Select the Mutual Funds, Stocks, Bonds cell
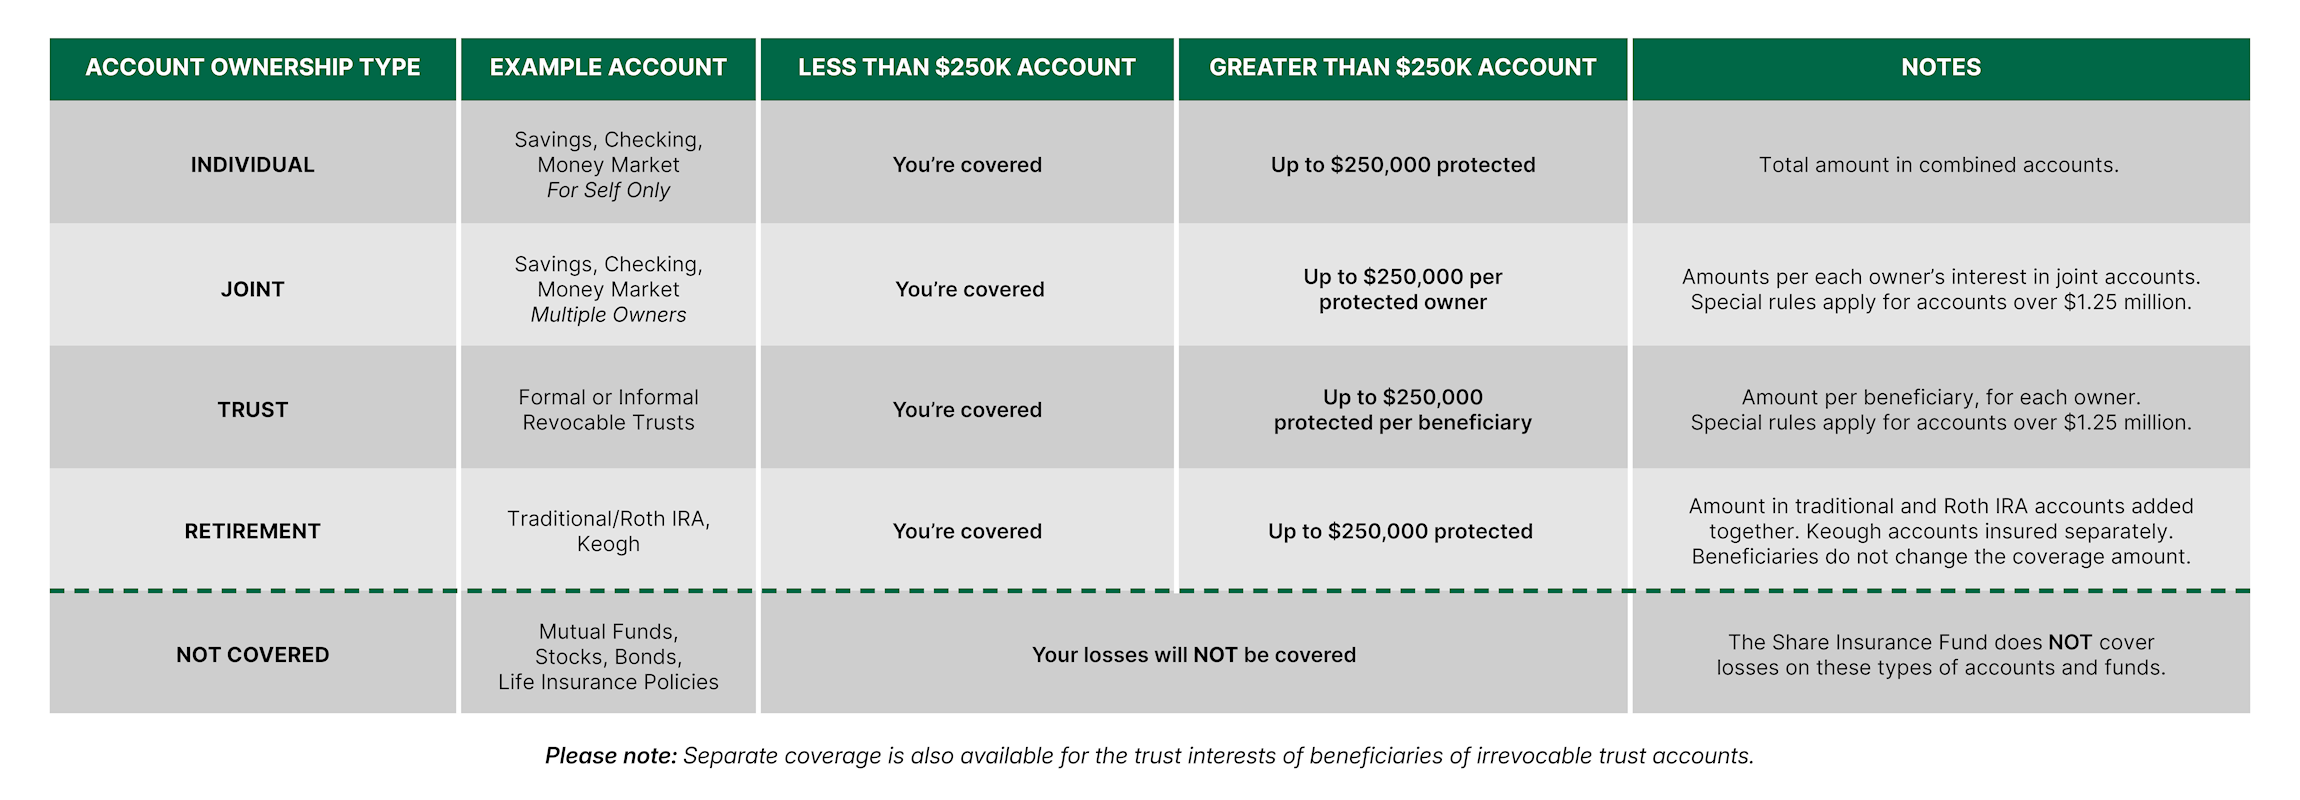Screen dimensions: 2300x800 (x=608, y=656)
